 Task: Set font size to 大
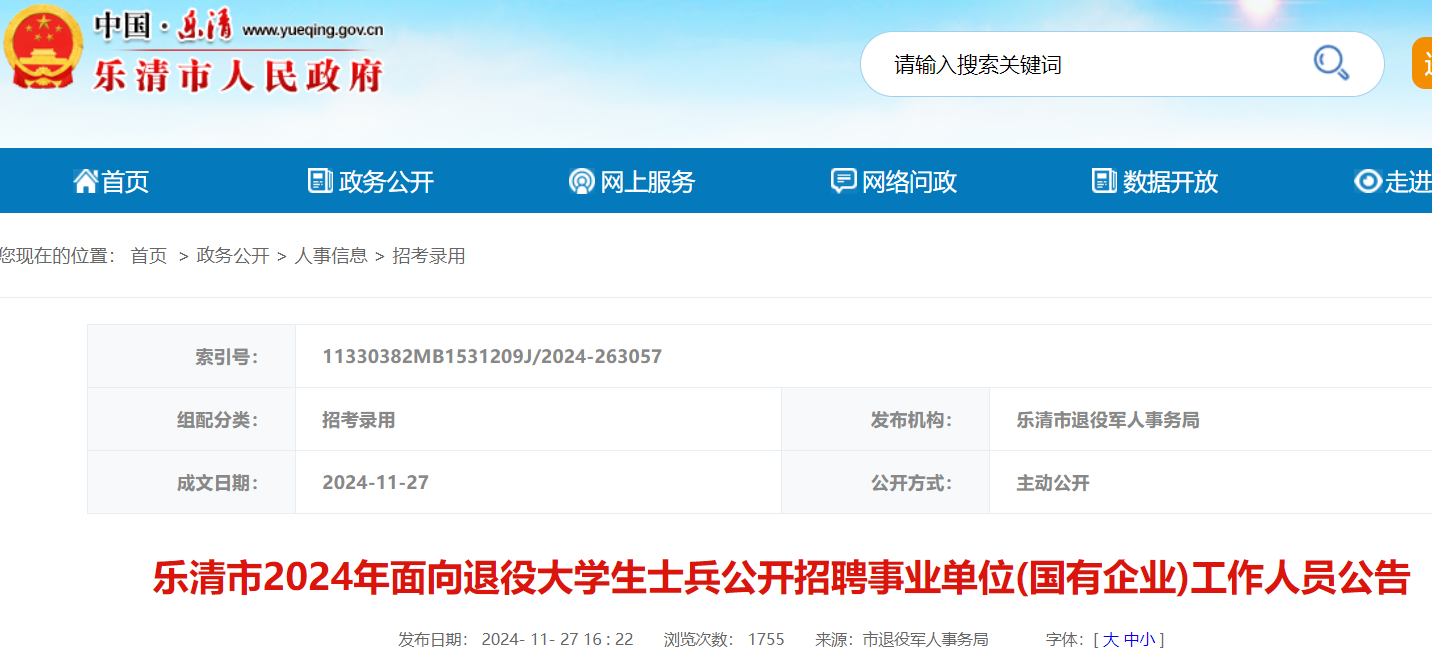pyautogui.click(x=1111, y=640)
